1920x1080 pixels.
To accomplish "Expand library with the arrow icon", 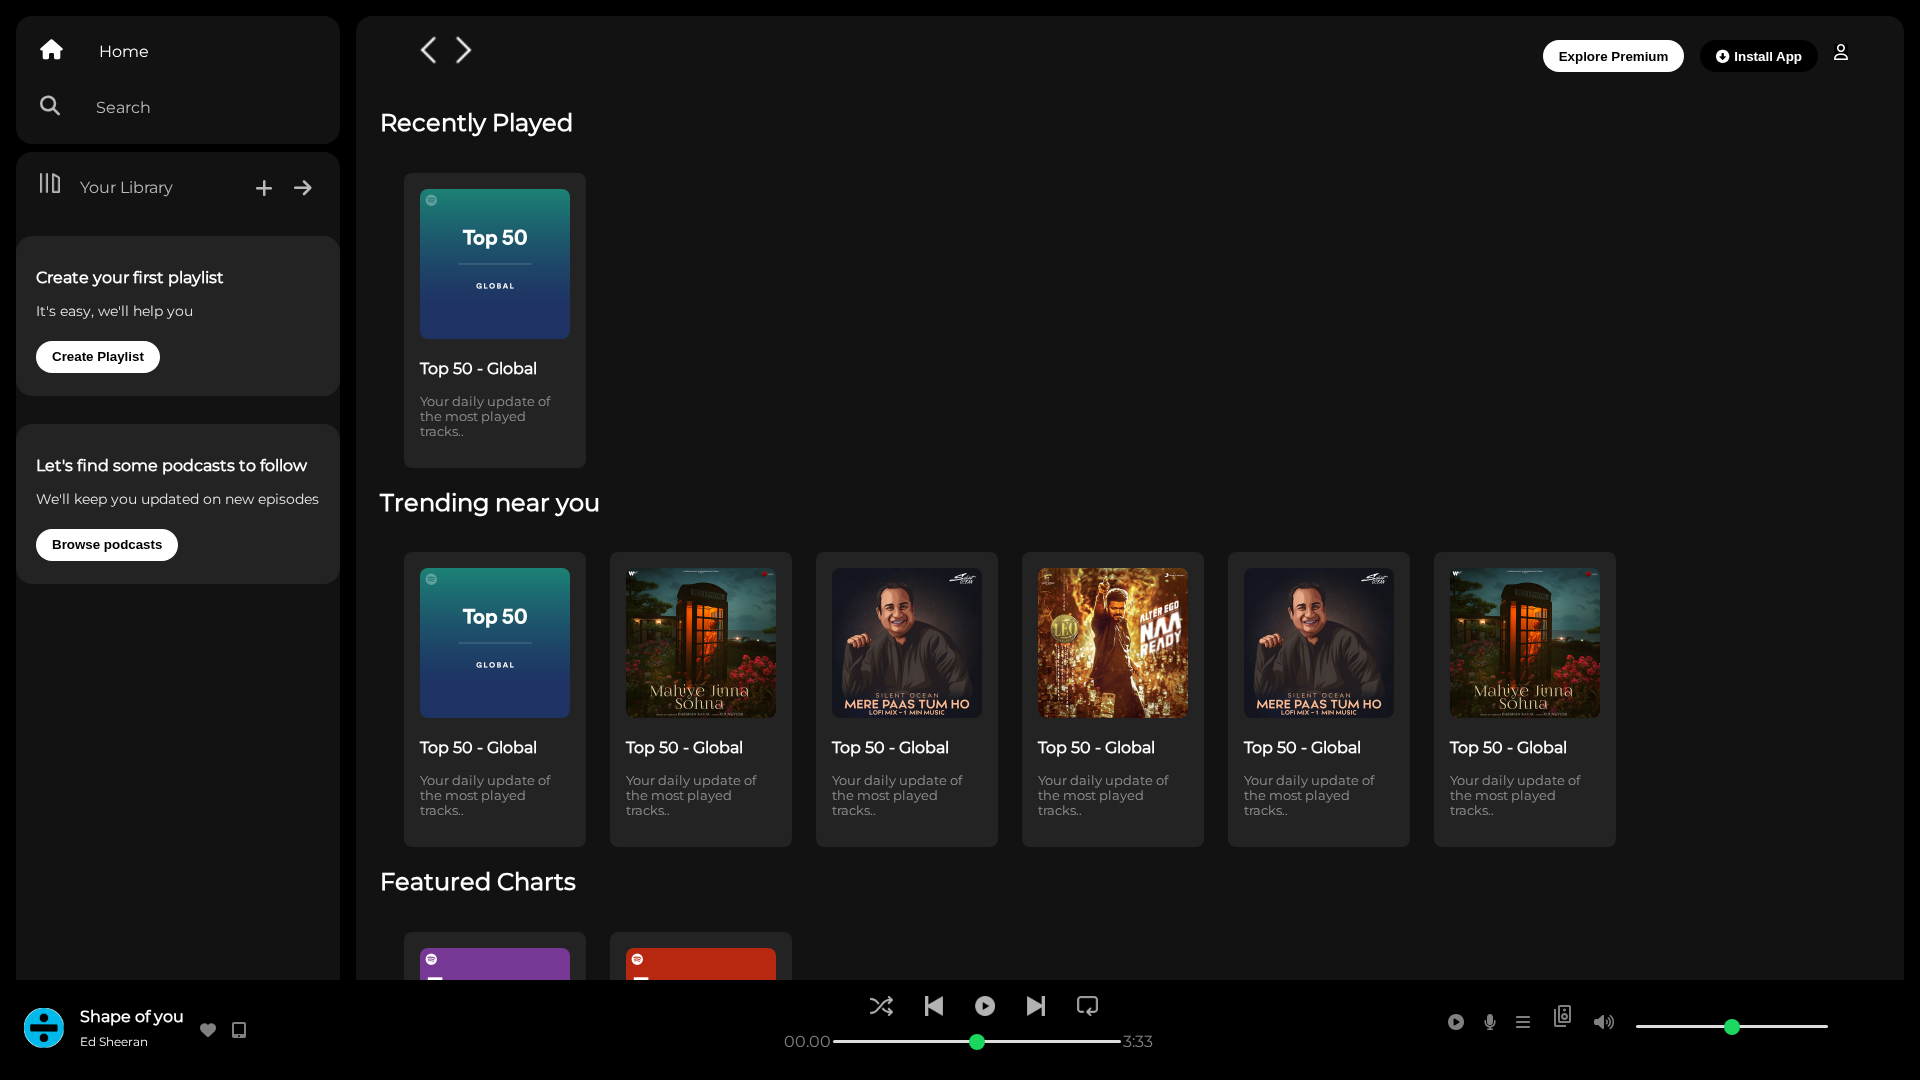I will coord(303,188).
